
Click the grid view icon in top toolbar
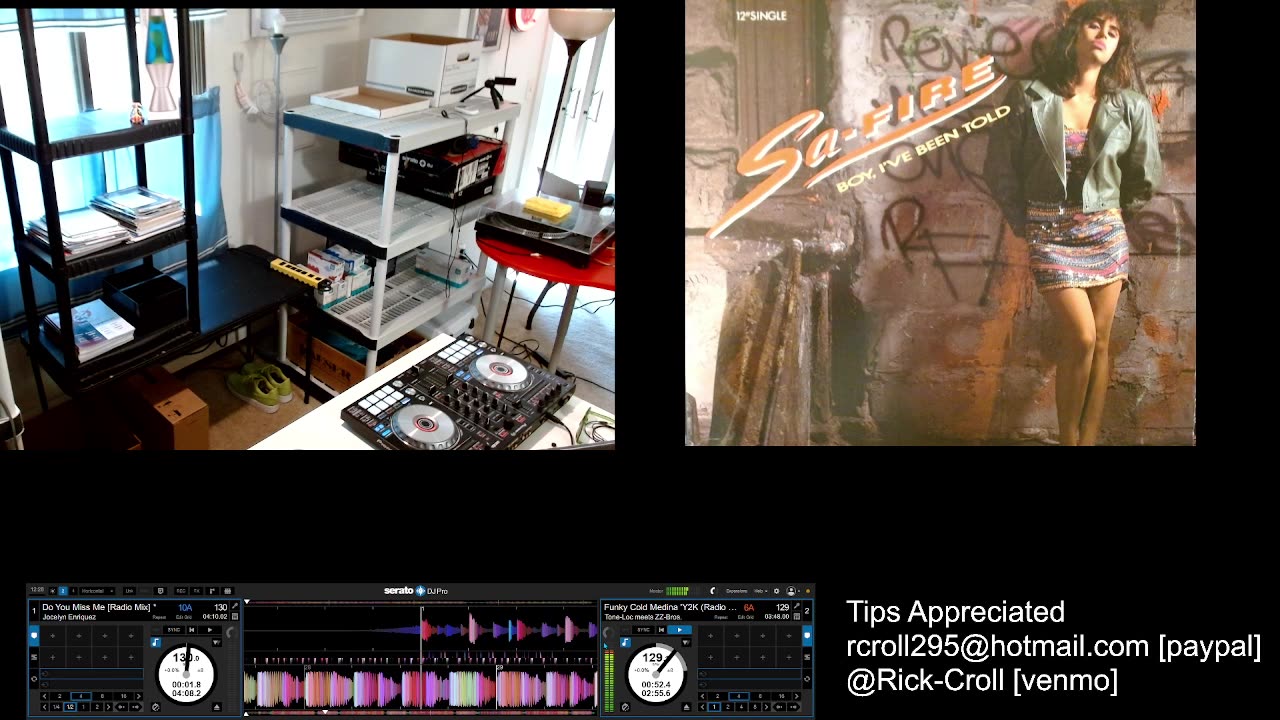pyautogui.click(x=228, y=591)
